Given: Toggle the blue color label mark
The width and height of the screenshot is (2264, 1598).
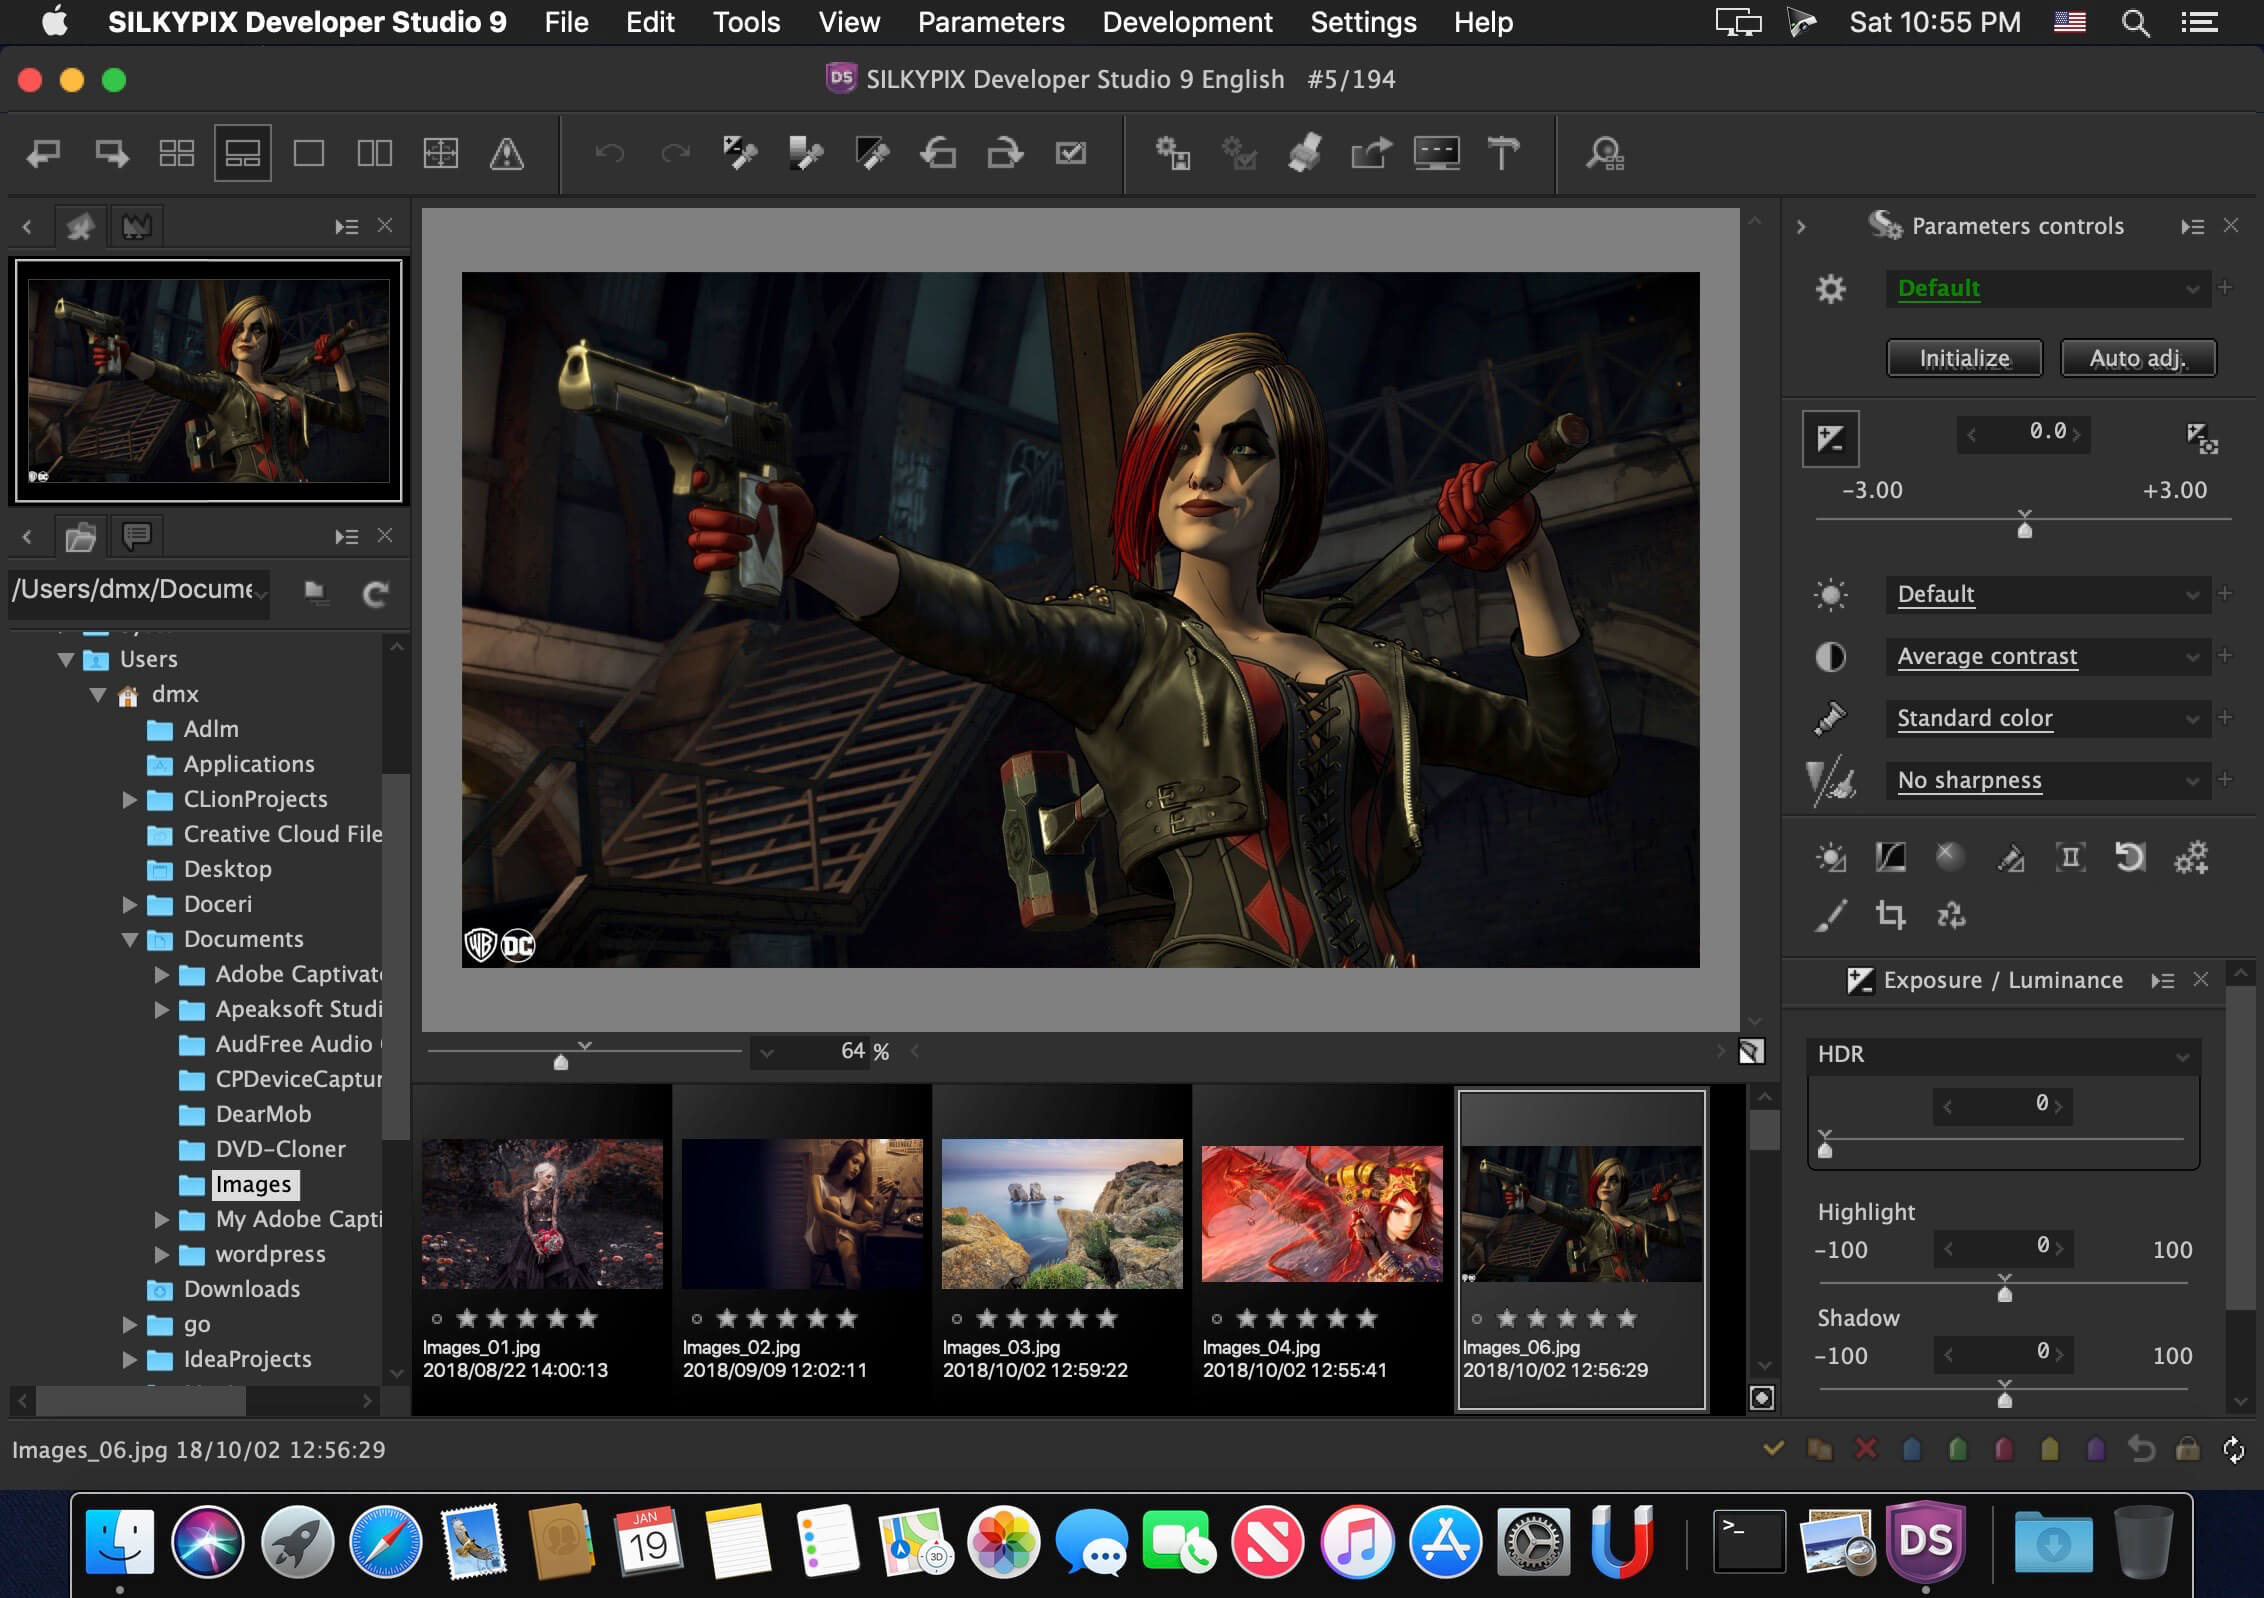Looking at the screenshot, I should coord(1912,1449).
